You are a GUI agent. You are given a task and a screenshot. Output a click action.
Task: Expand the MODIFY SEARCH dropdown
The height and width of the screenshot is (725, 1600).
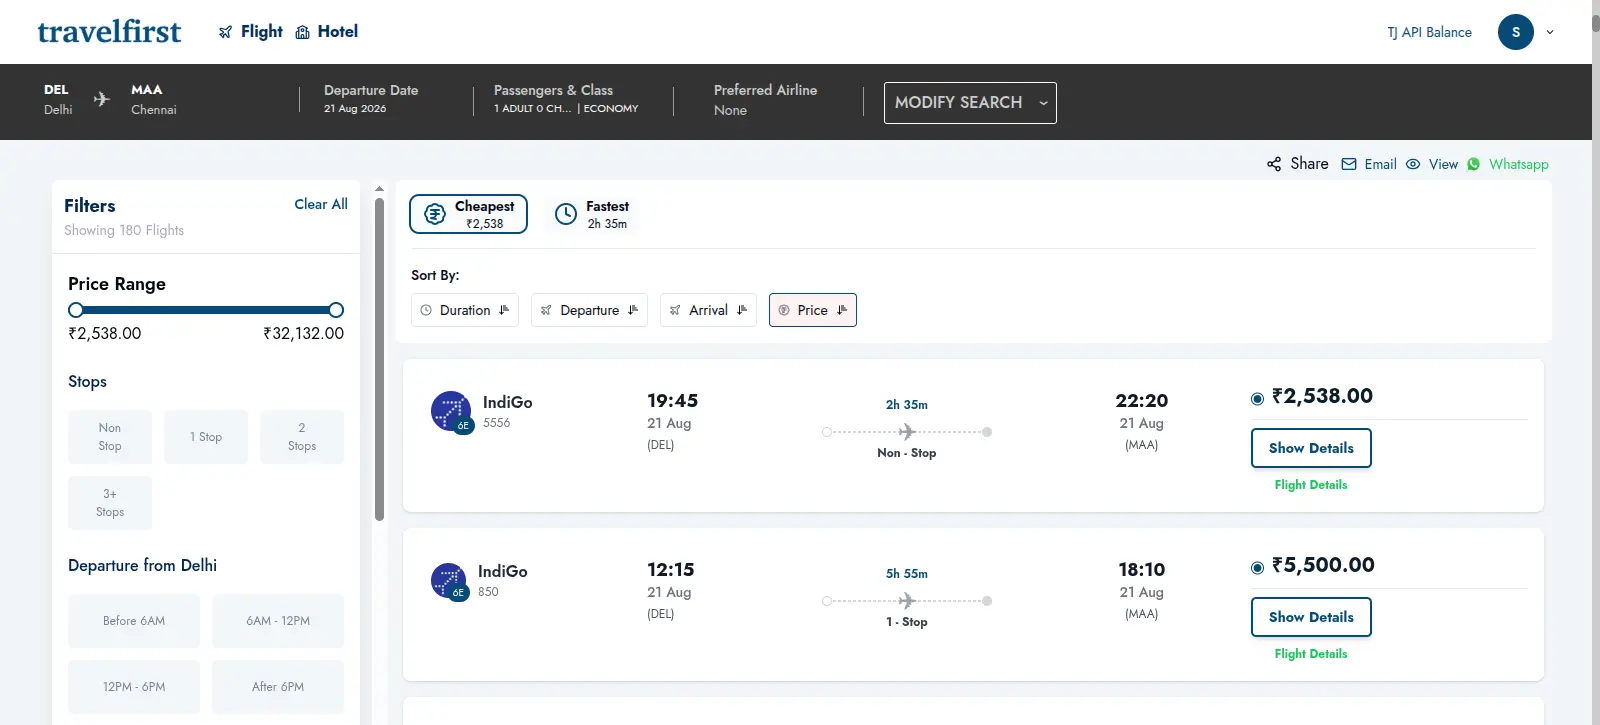970,103
